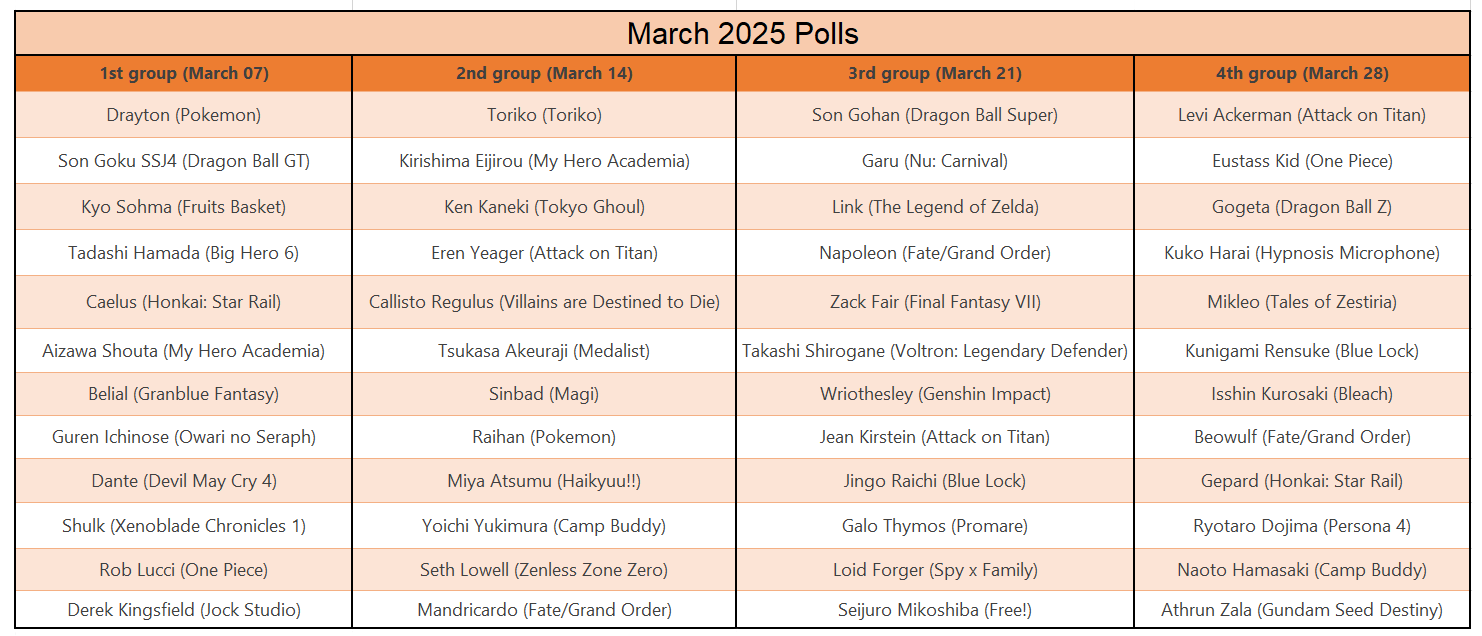This screenshot has height=636, width=1482.
Task: Select Takashi Shirogane (Voltron: Legendary Defender) cell
Action: (935, 351)
